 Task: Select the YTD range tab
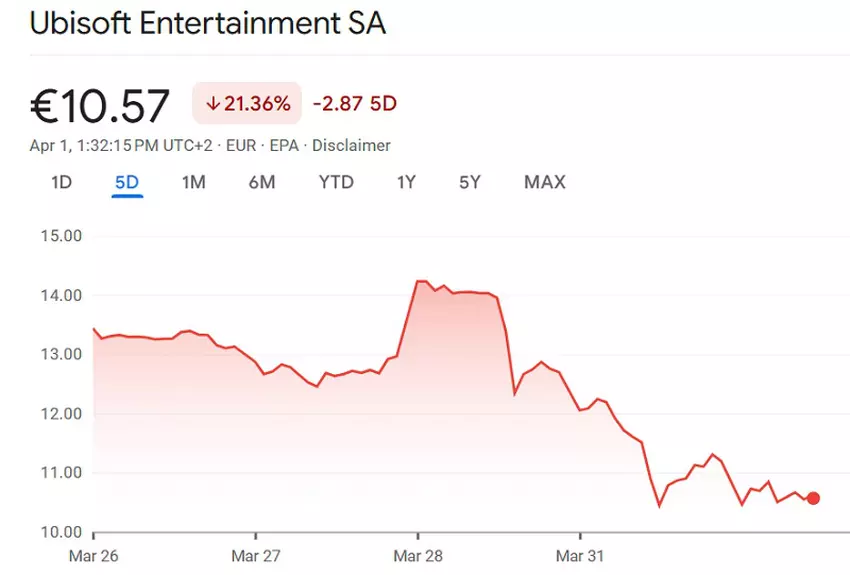[x=336, y=182]
